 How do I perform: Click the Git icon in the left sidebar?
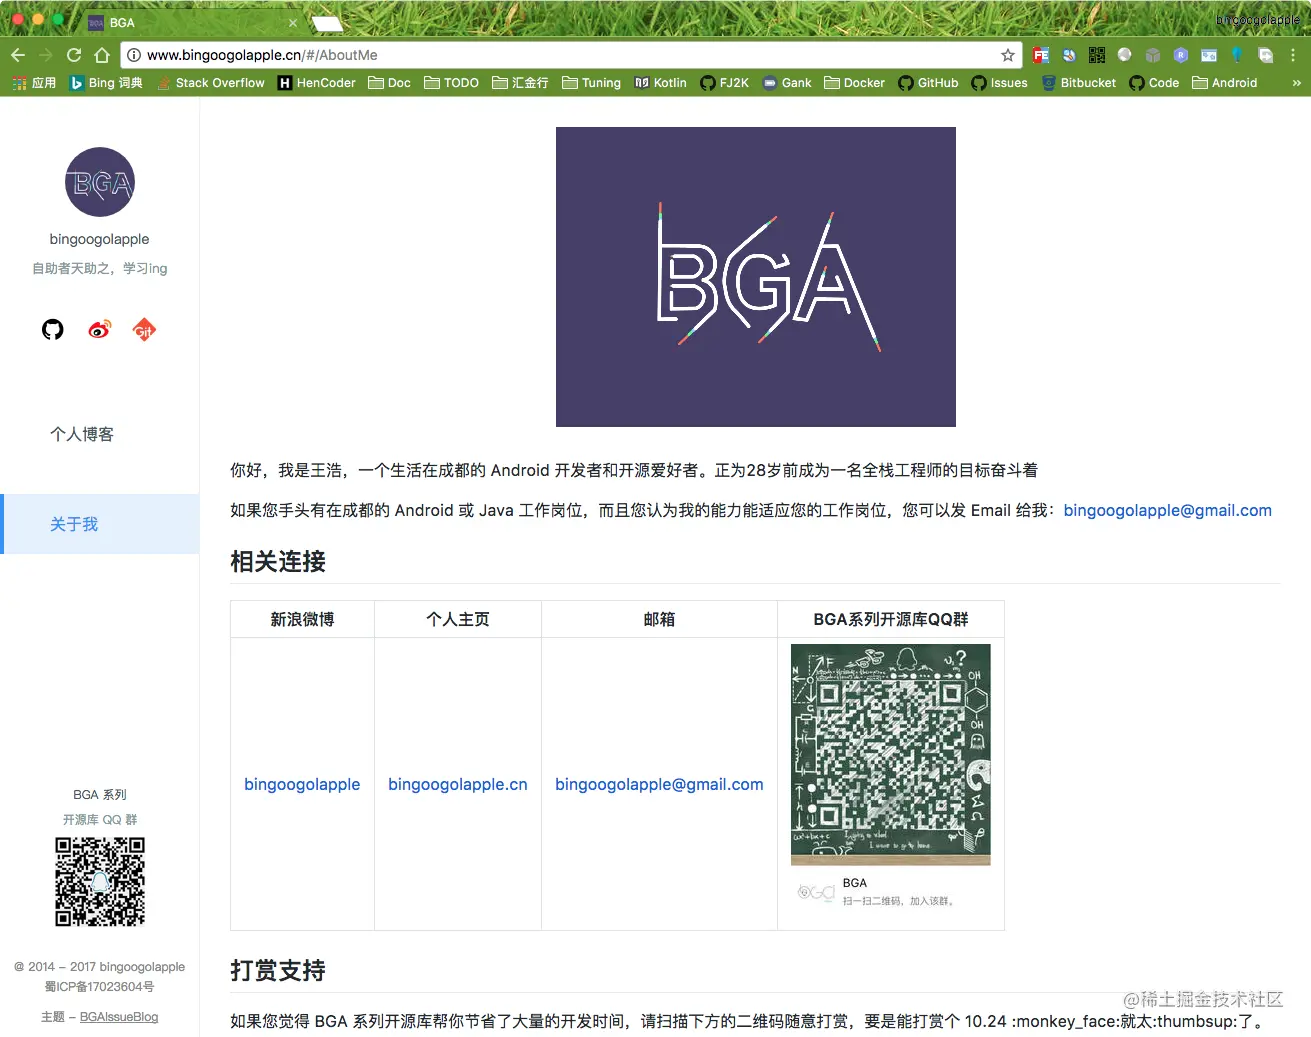[x=144, y=329]
